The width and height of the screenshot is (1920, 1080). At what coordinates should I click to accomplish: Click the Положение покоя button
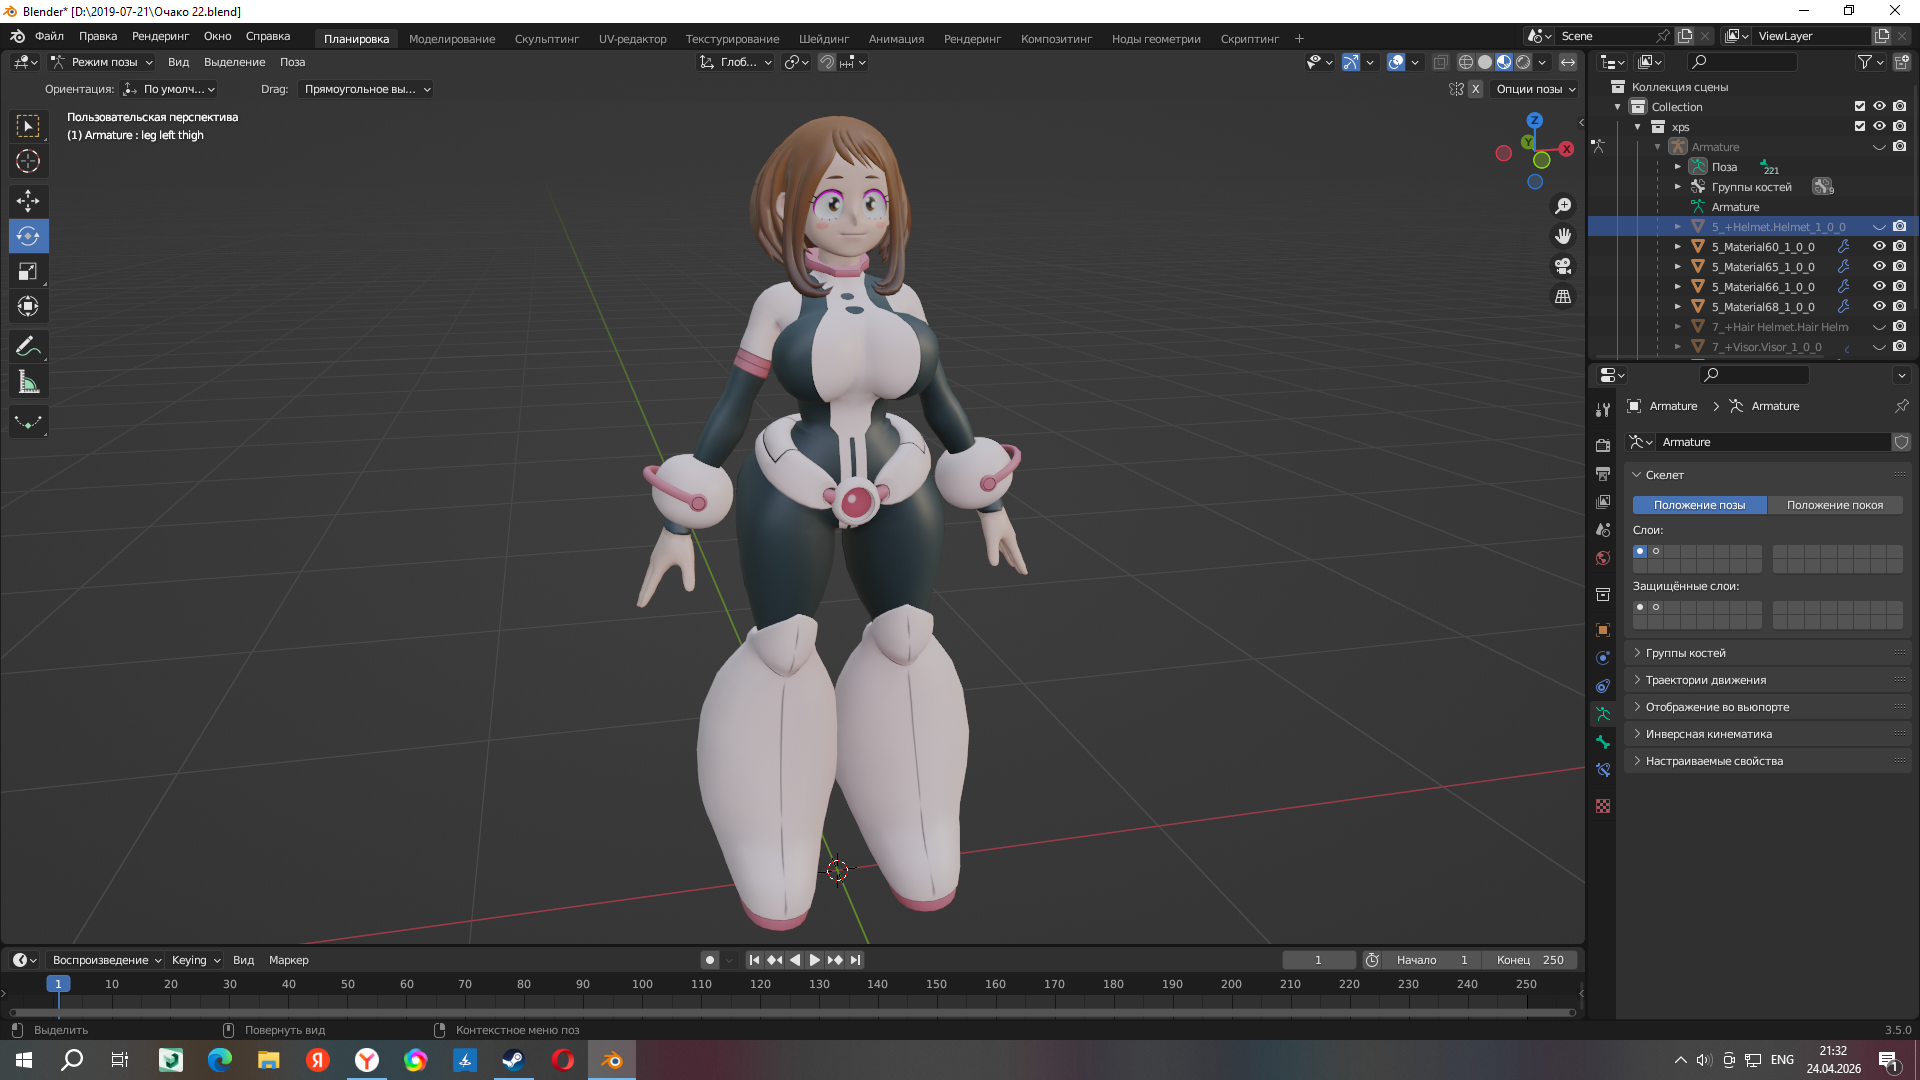(1834, 505)
